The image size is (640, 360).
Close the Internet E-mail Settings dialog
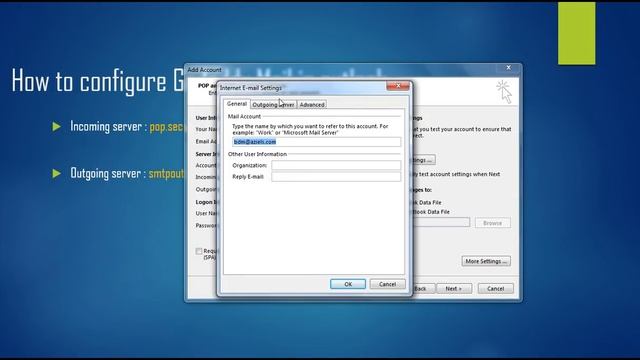[x=398, y=86]
